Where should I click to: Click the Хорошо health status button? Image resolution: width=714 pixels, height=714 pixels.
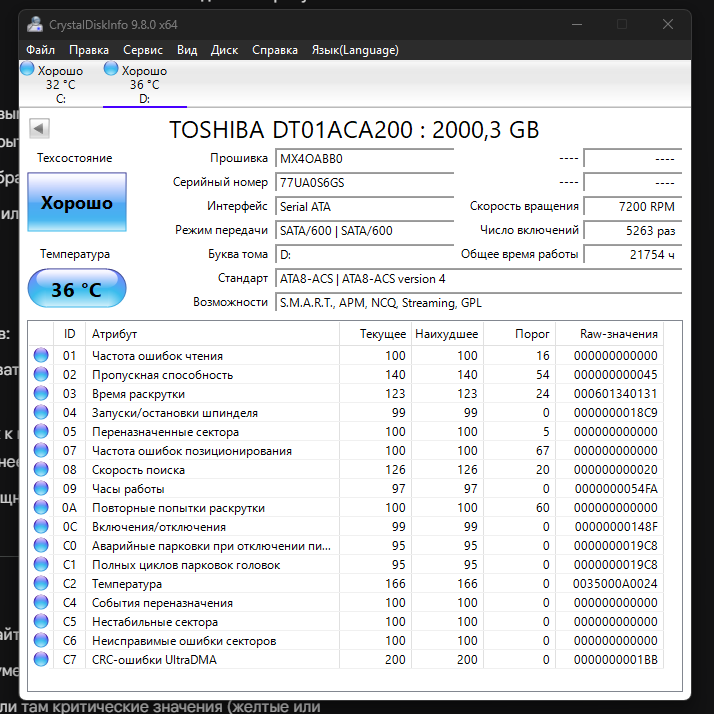pyautogui.click(x=77, y=202)
